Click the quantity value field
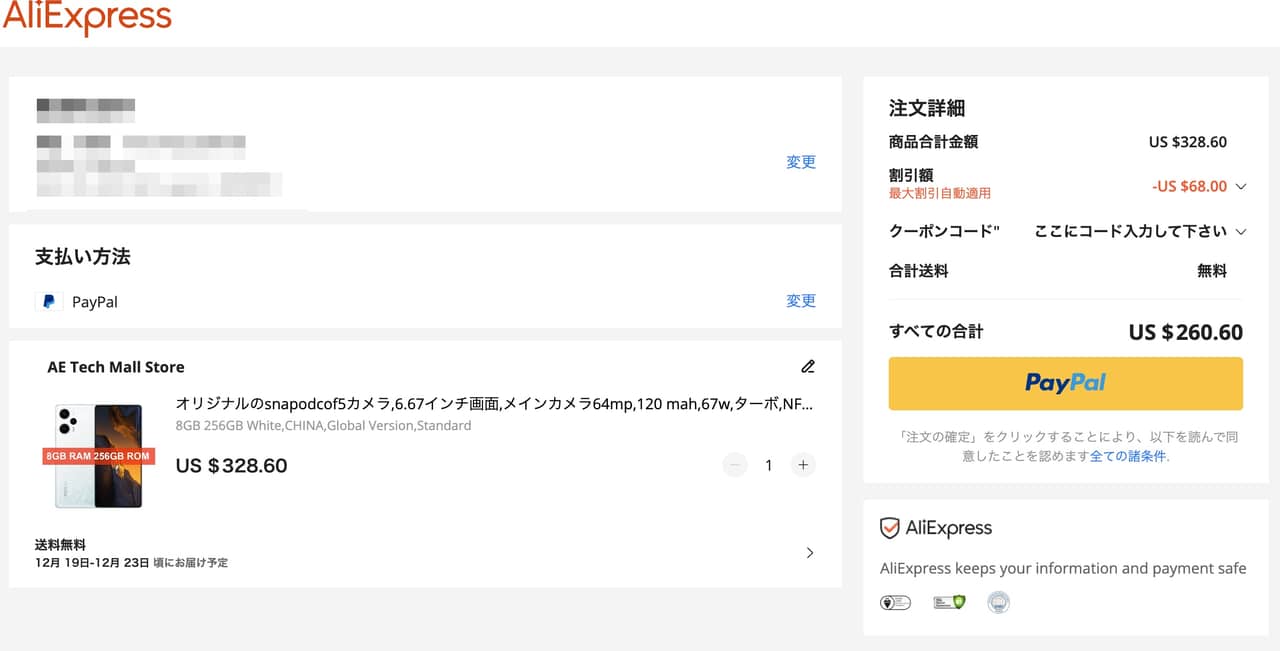The width and height of the screenshot is (1280, 651). point(768,465)
